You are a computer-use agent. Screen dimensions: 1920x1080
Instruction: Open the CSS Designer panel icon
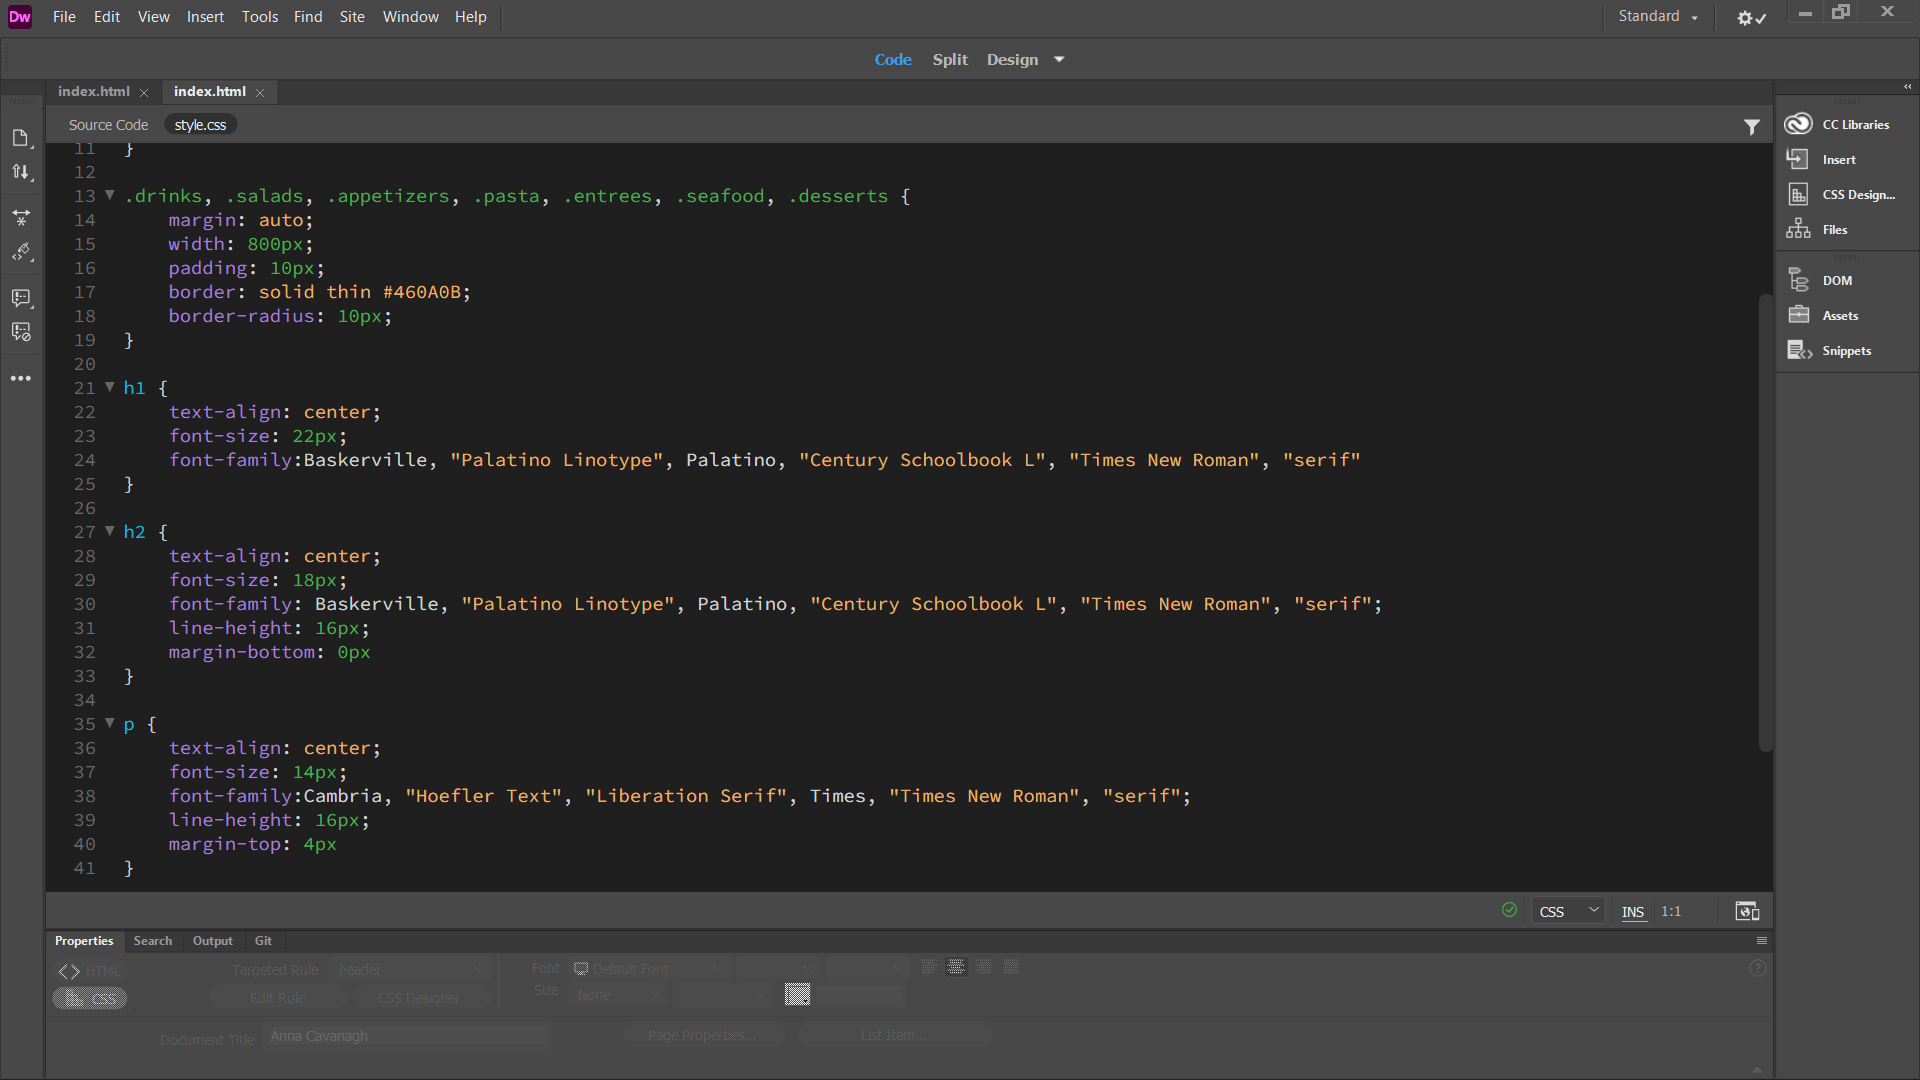pyautogui.click(x=1798, y=194)
